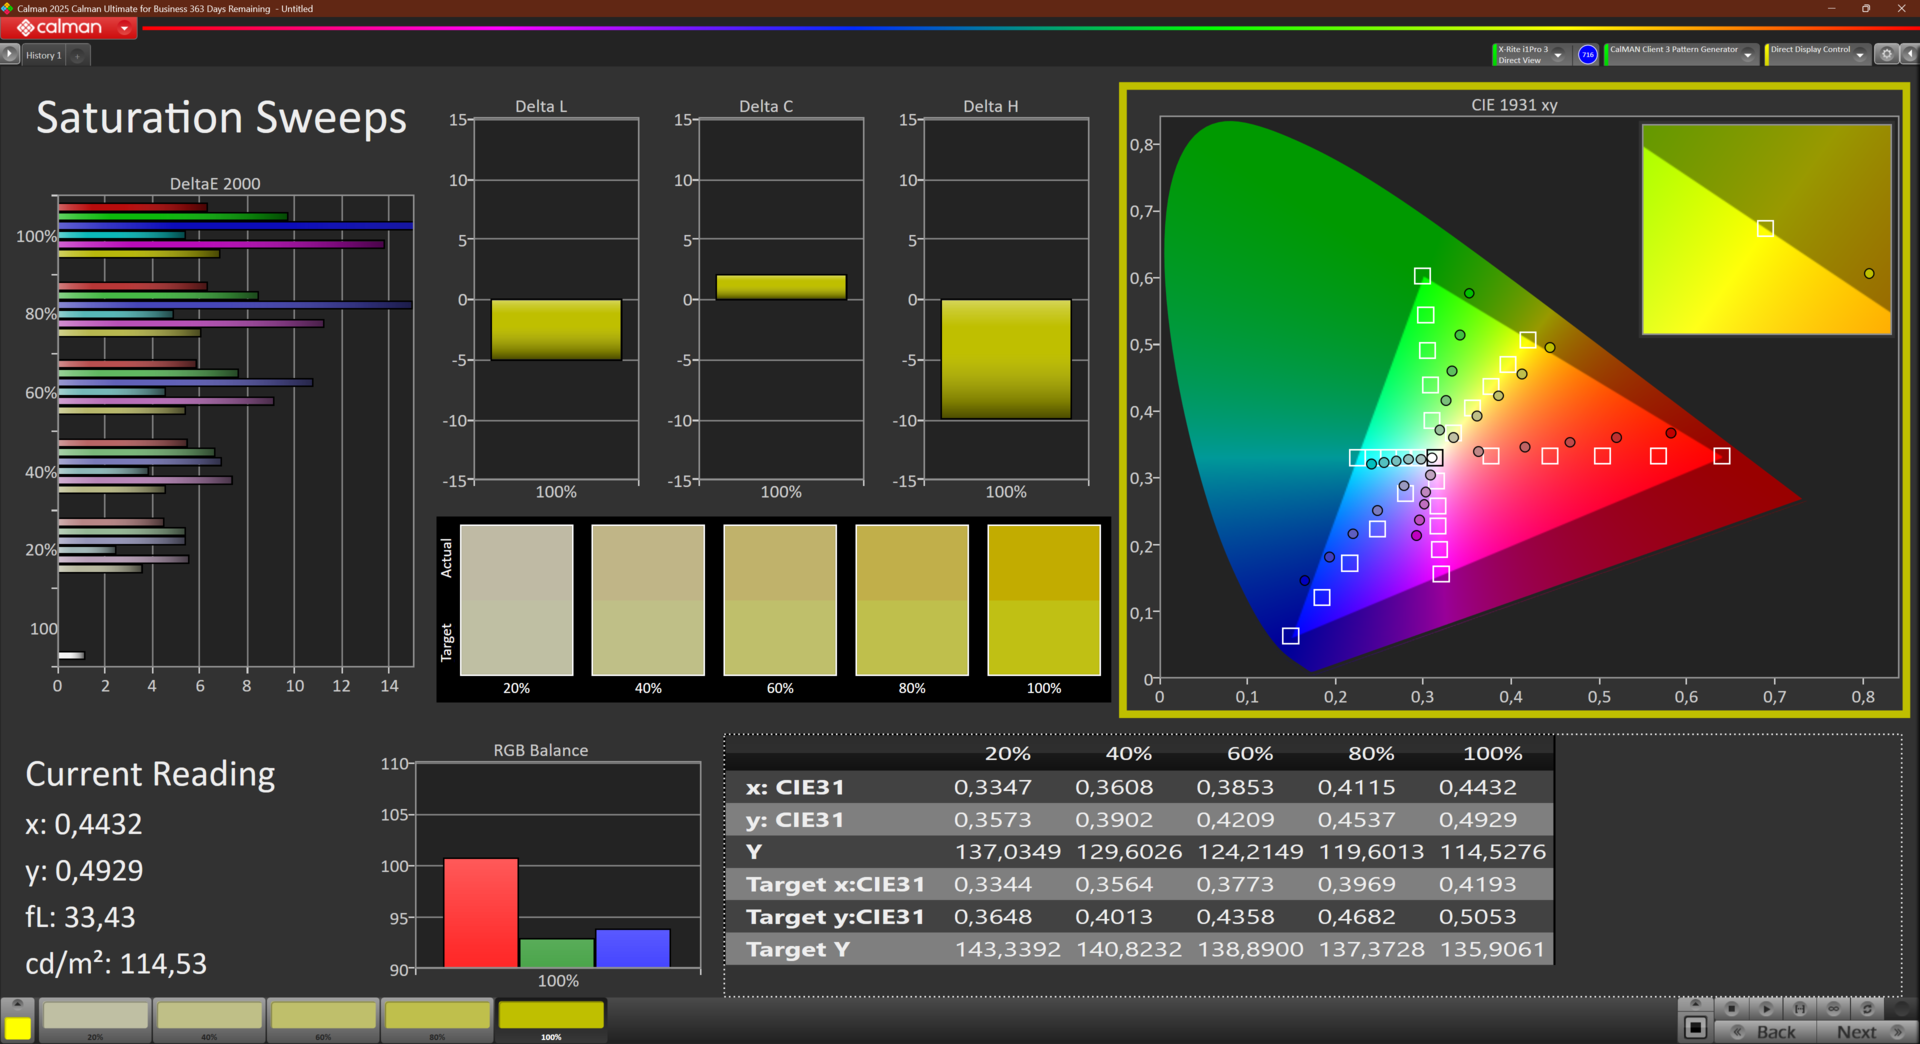Click the zoomed yellow inset in CIE chart
The image size is (1920, 1044).
(x=1767, y=229)
